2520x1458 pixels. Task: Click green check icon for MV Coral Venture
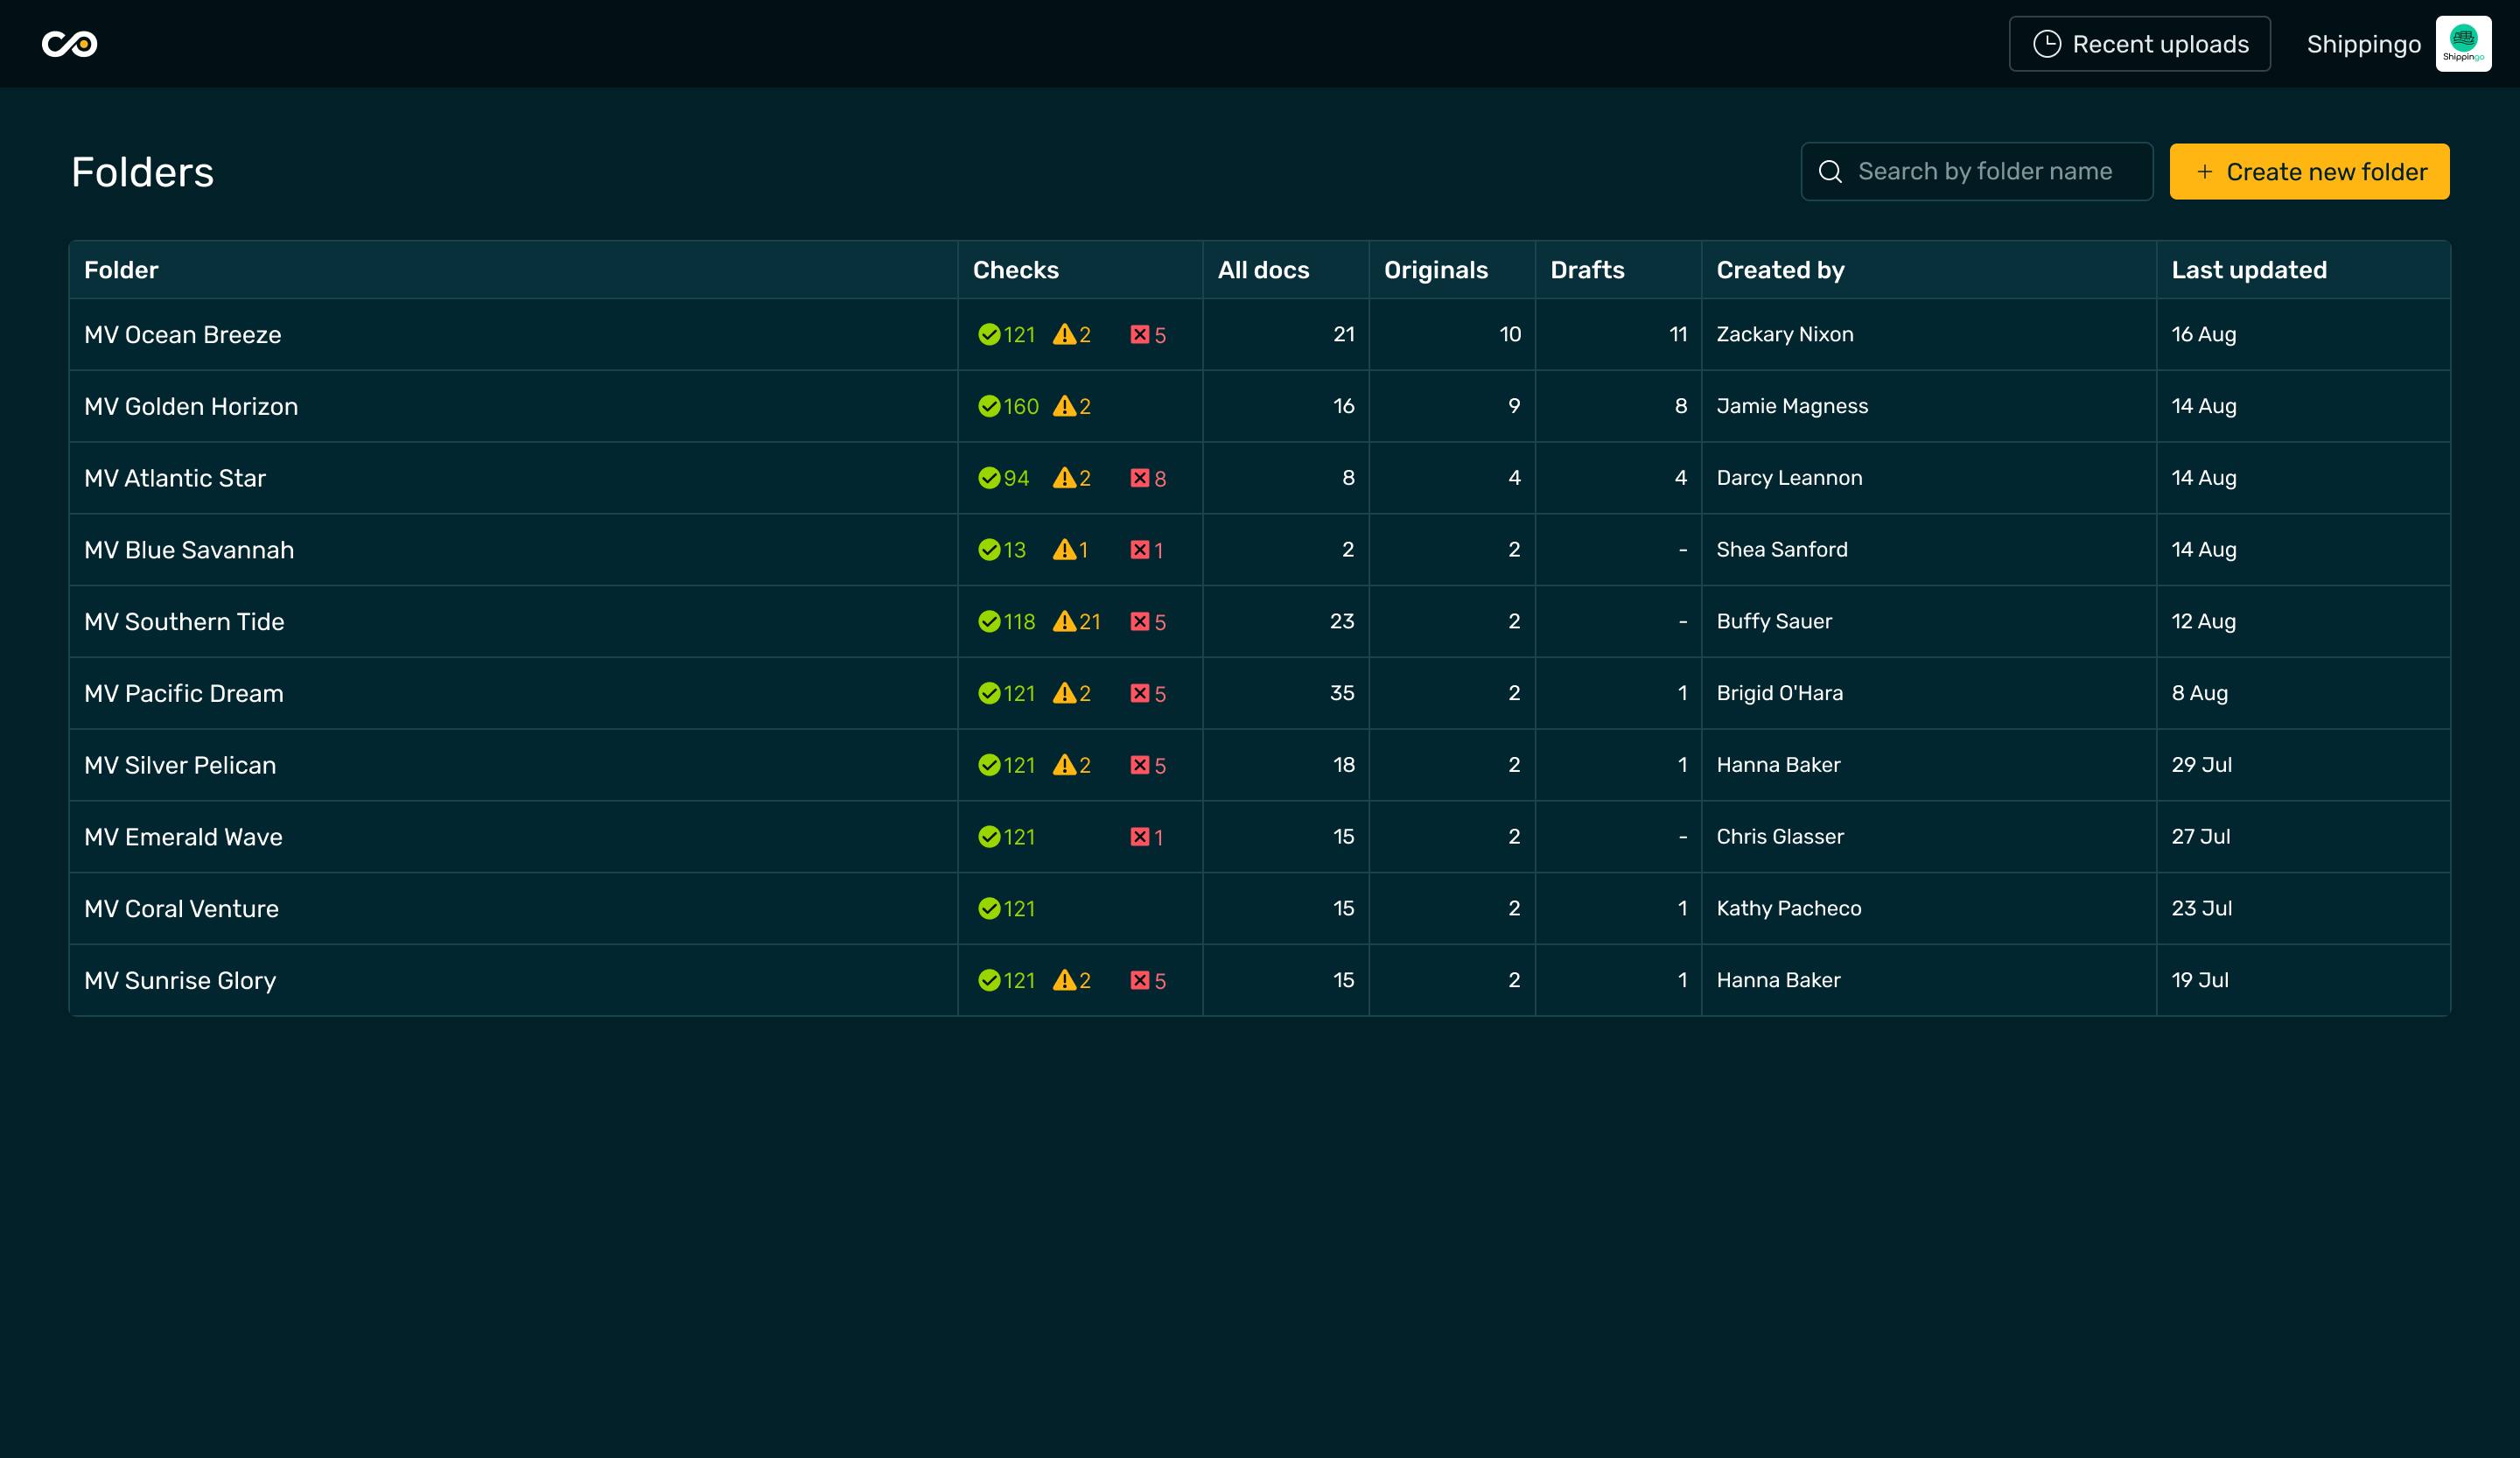pyautogui.click(x=988, y=909)
